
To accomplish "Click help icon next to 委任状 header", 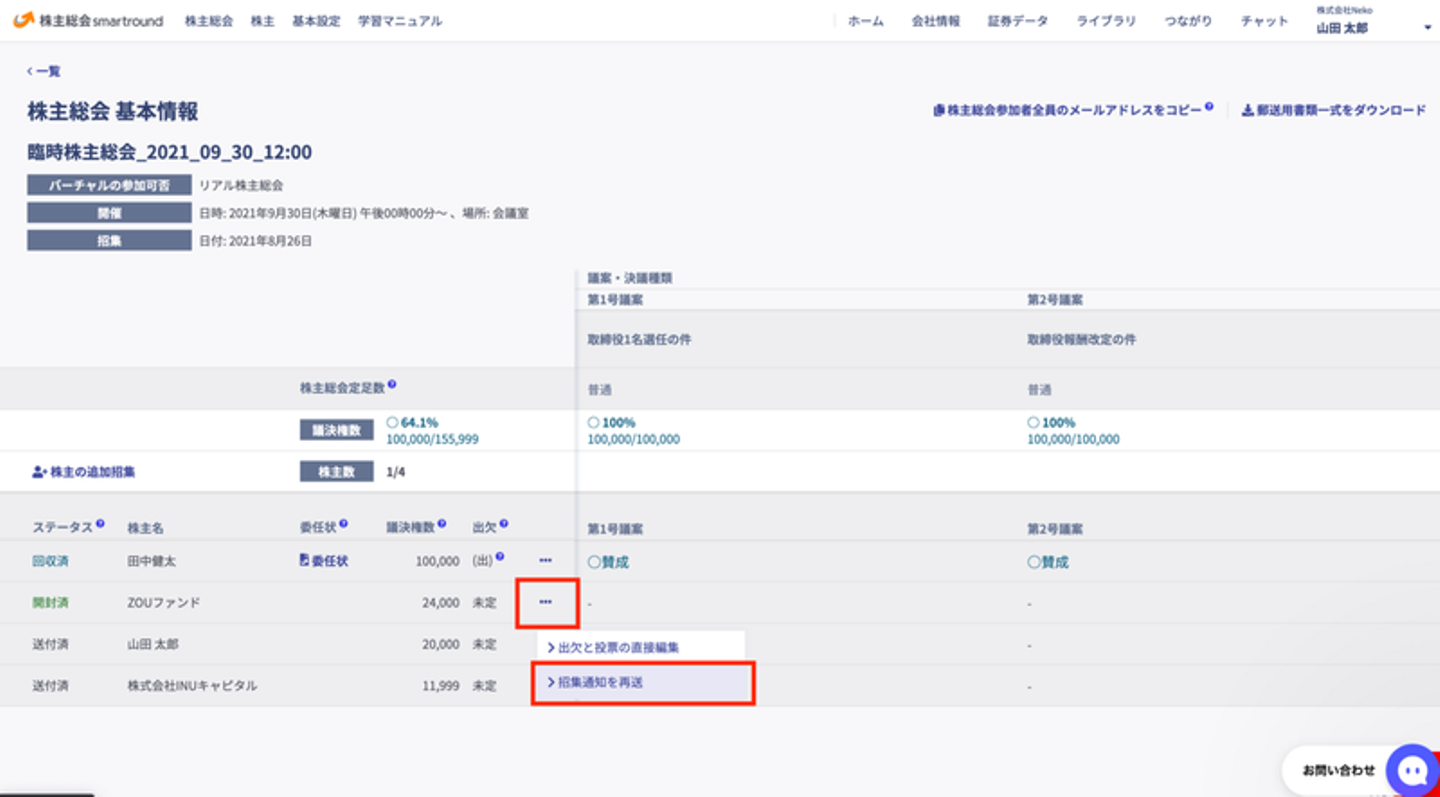I will [x=344, y=523].
